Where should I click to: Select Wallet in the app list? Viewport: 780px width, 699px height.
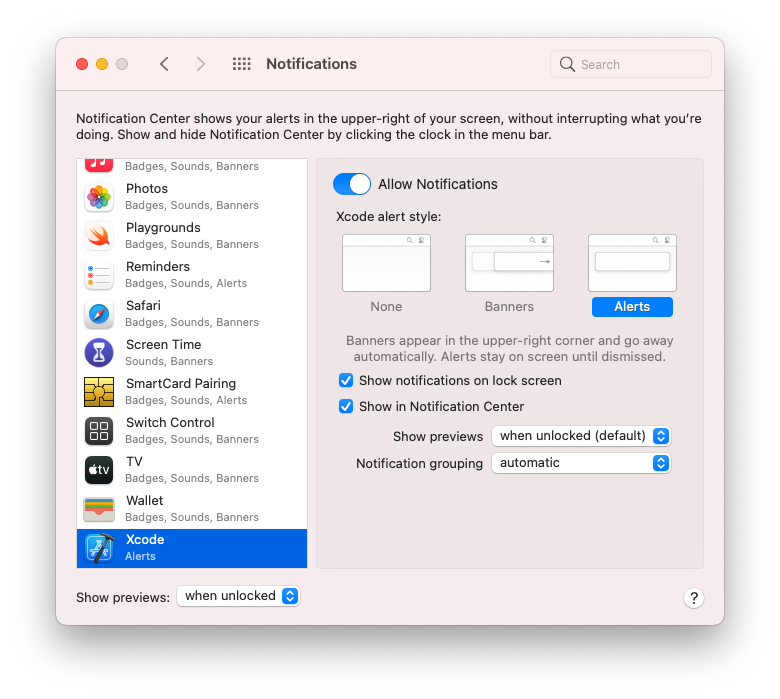(192, 509)
